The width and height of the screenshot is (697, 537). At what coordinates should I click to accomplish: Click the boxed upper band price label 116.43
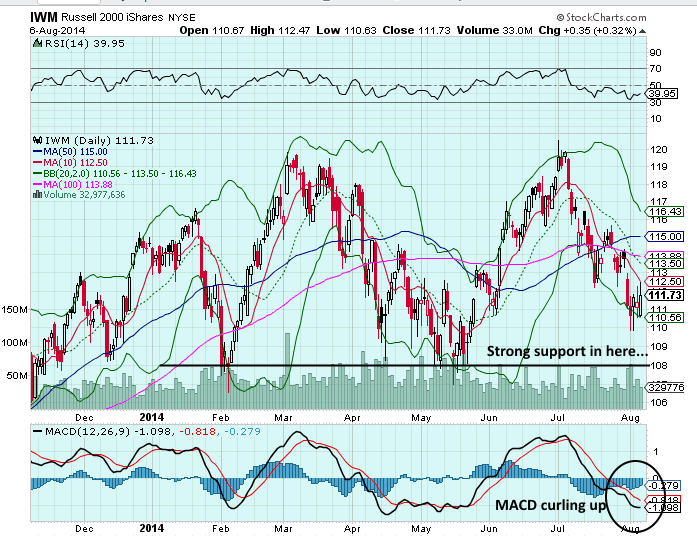[665, 212]
